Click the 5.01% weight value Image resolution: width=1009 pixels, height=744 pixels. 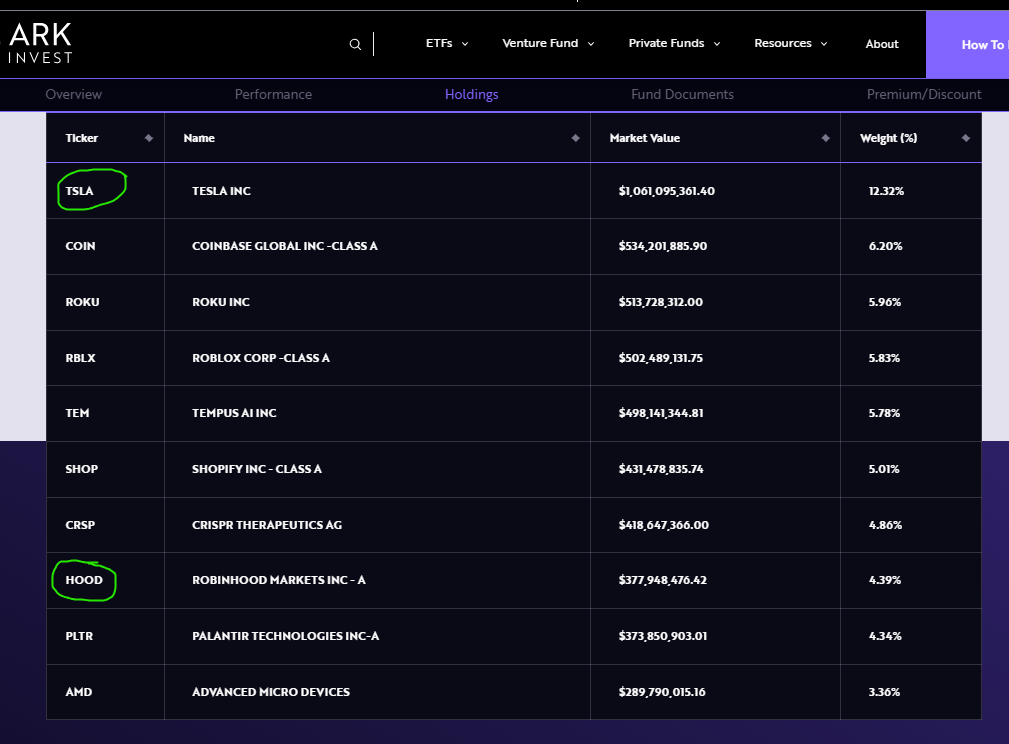(884, 469)
